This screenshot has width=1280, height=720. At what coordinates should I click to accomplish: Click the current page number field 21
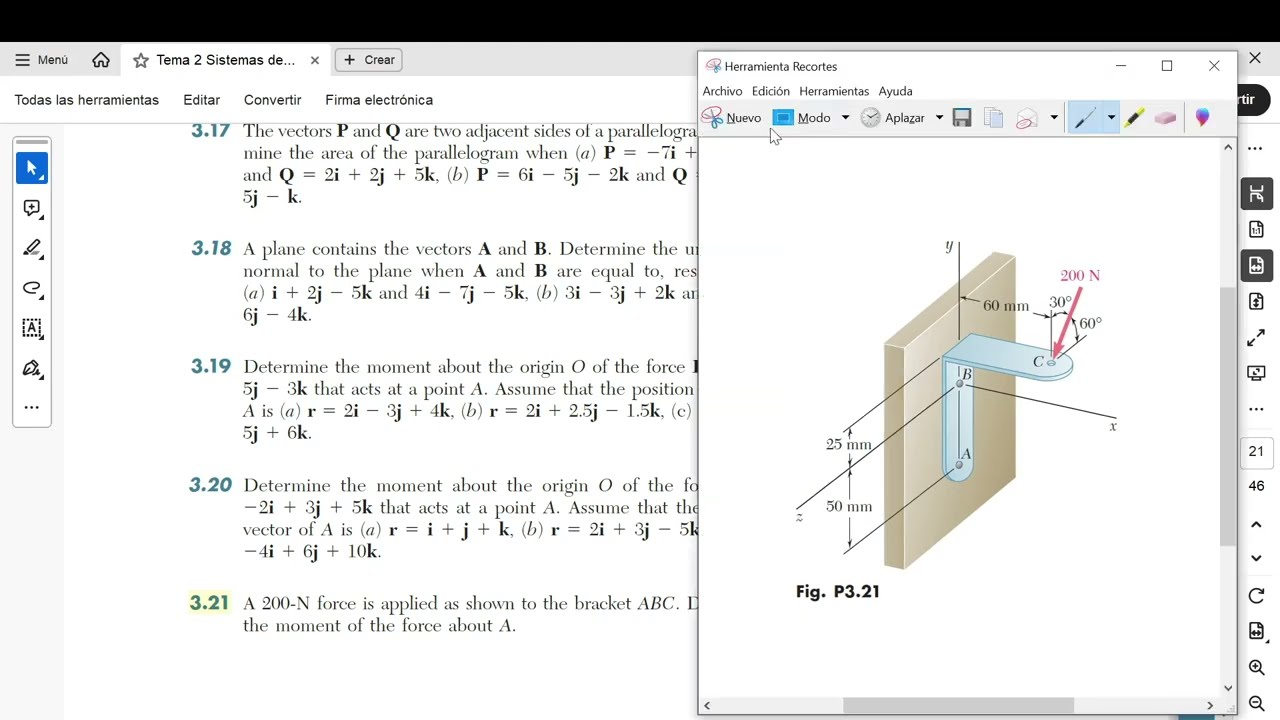pyautogui.click(x=1257, y=451)
